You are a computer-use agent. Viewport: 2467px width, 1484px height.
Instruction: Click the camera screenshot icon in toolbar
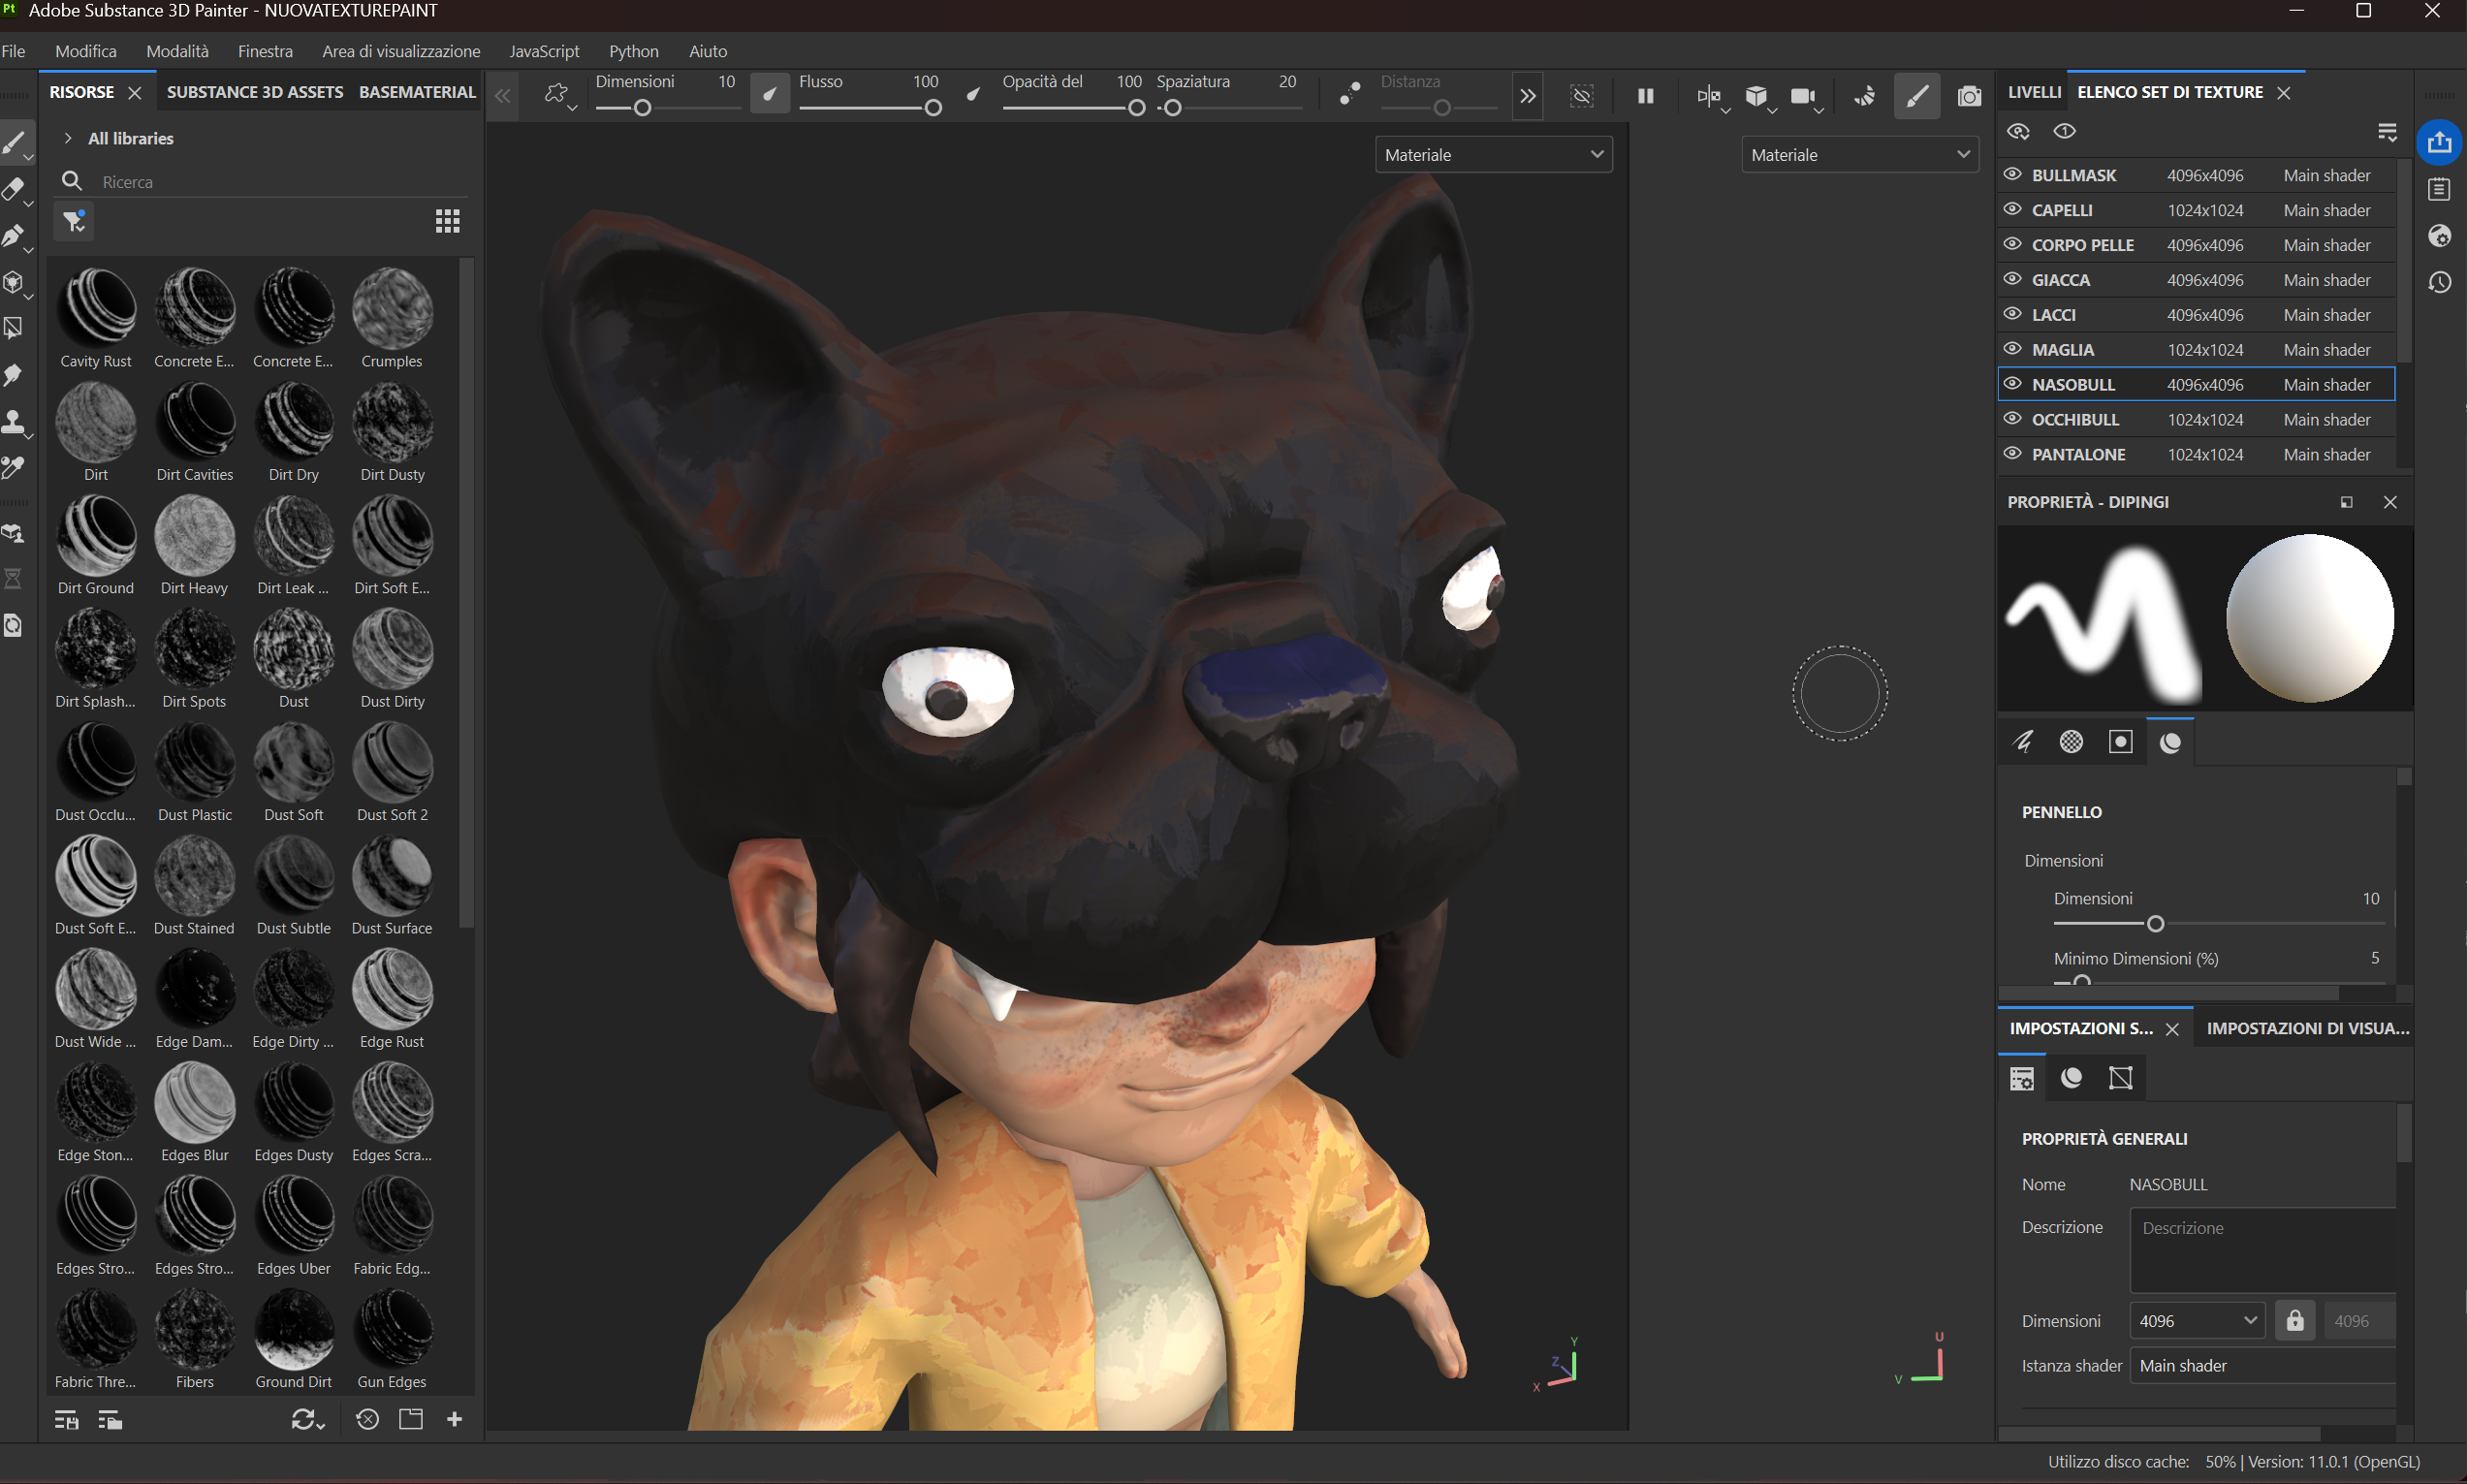point(1969,96)
